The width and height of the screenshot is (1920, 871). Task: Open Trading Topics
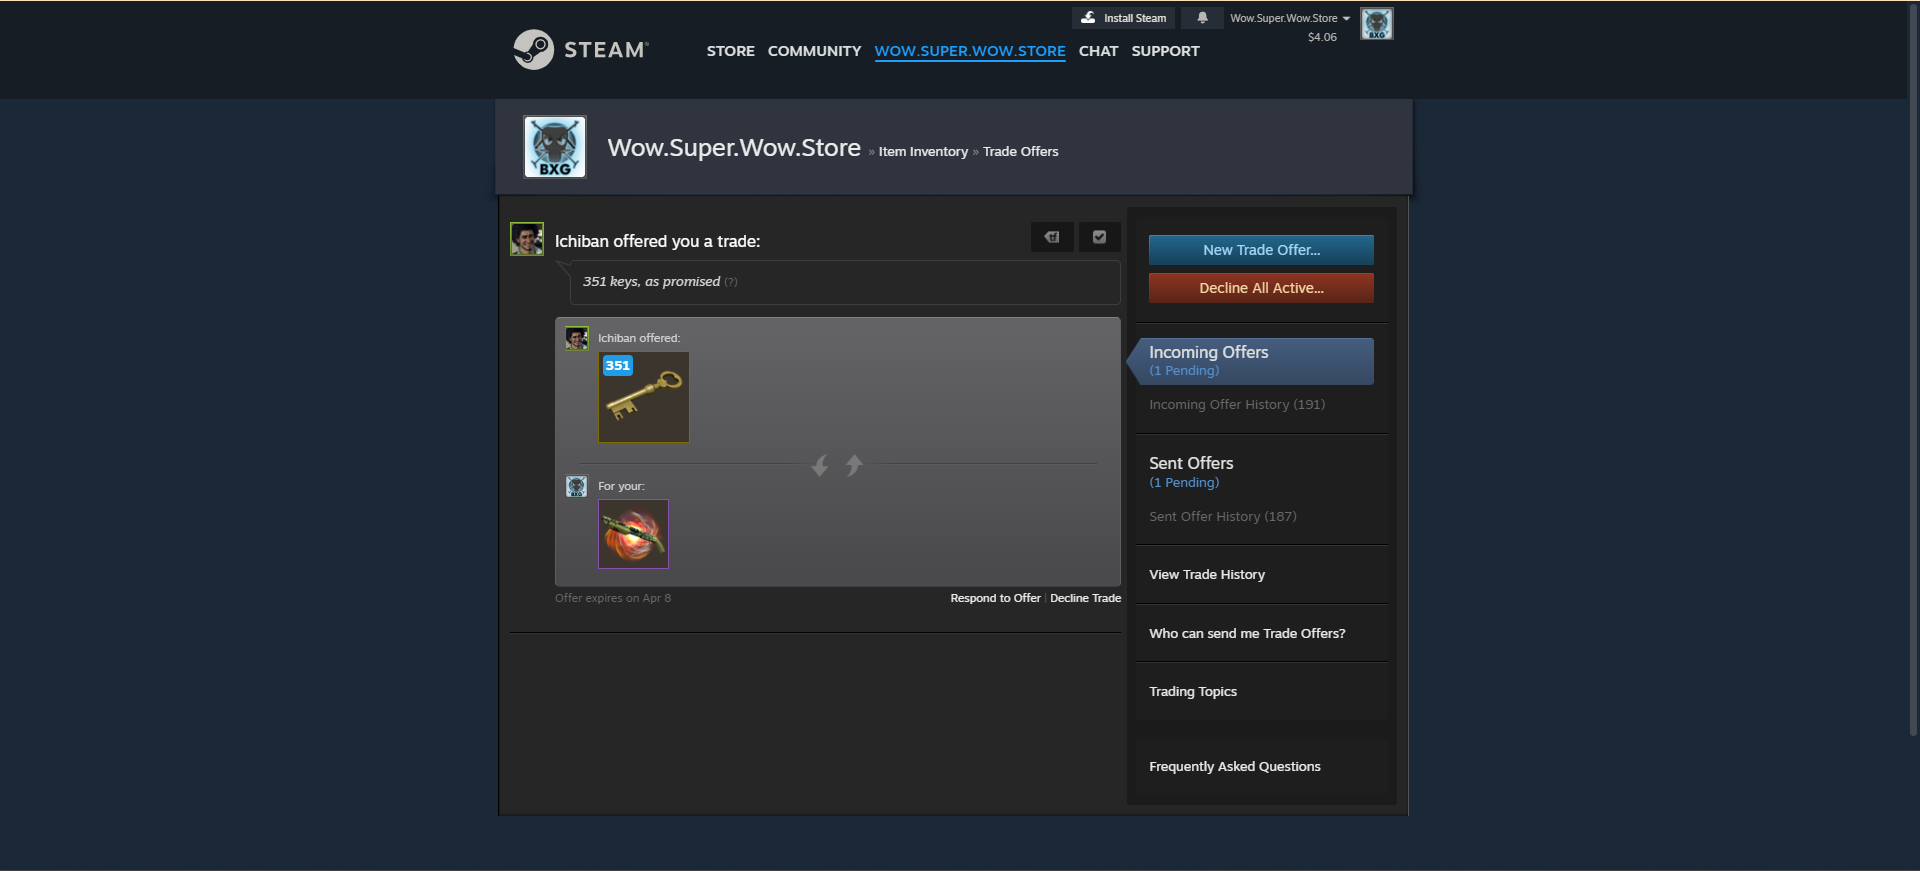(x=1193, y=692)
